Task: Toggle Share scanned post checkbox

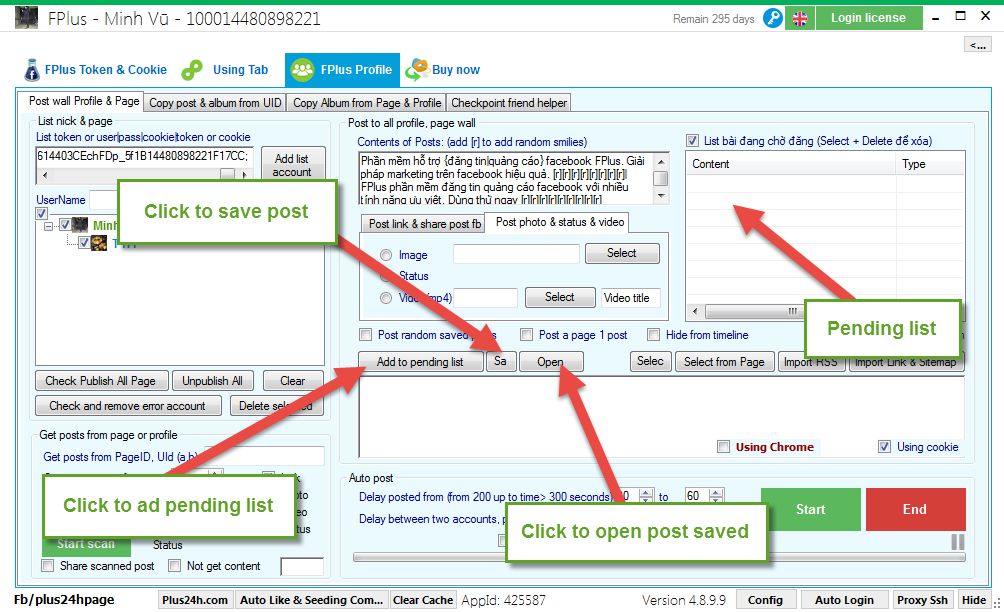Action: pyautogui.click(x=47, y=565)
